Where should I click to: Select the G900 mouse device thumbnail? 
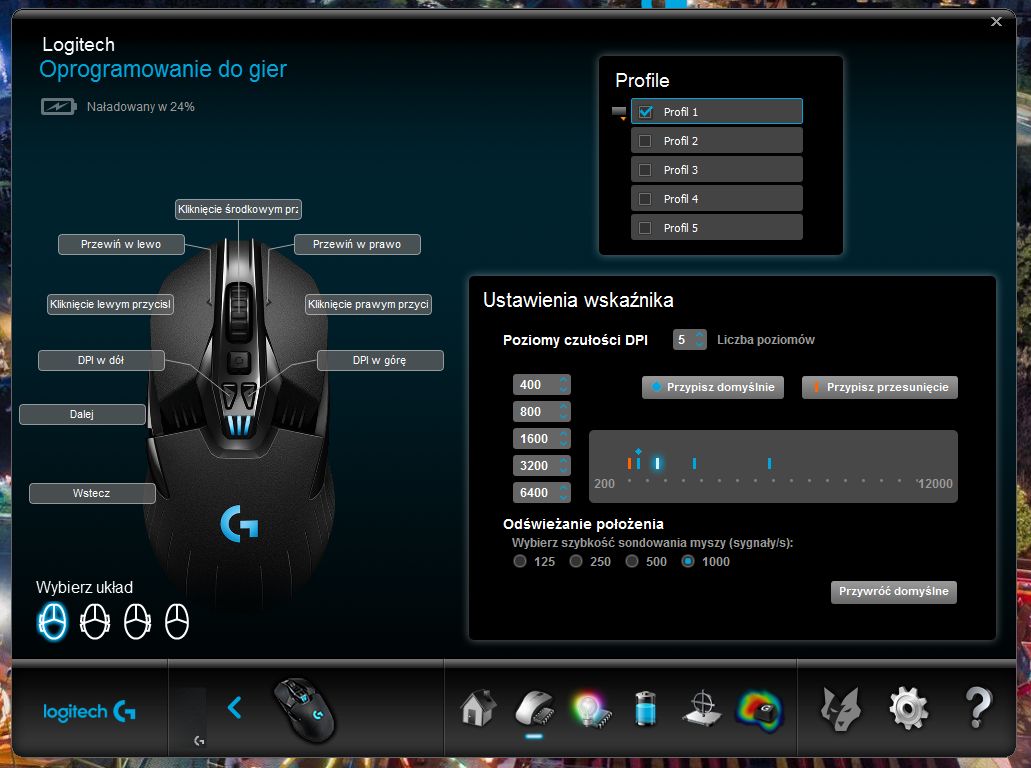tap(304, 709)
